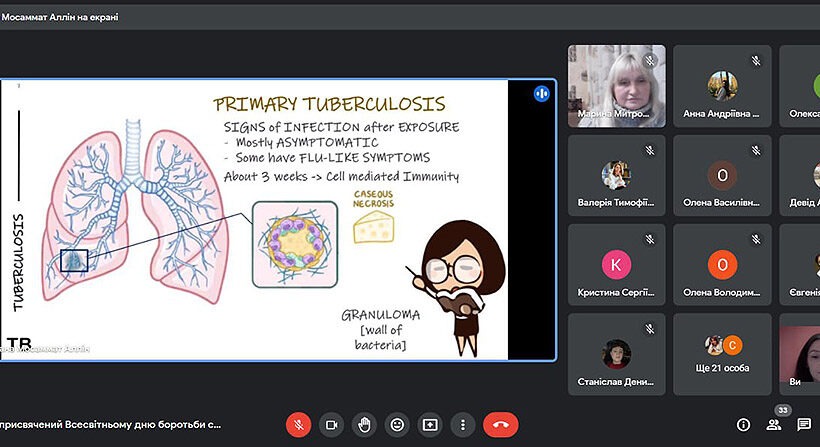This screenshot has width=820, height=447.
Task: Click the brown O avatar of Олена Василівн
Action: (x=722, y=175)
